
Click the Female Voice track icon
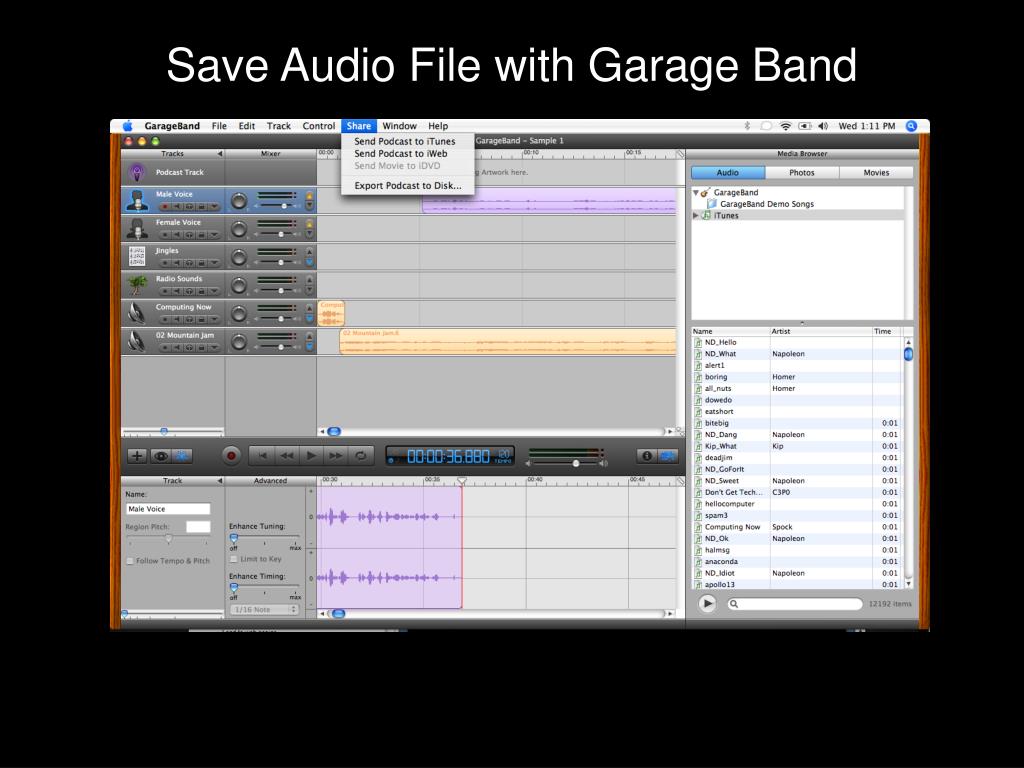tap(136, 229)
